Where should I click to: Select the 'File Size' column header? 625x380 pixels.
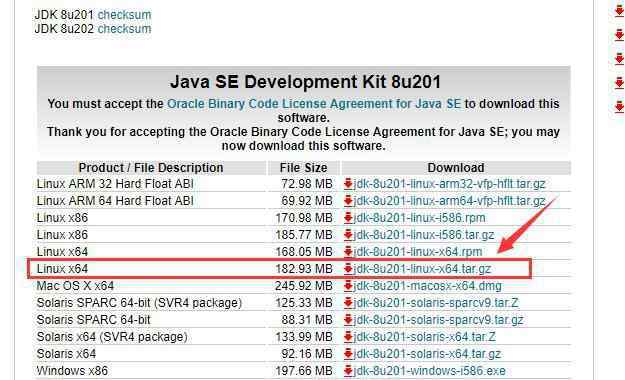click(x=303, y=168)
